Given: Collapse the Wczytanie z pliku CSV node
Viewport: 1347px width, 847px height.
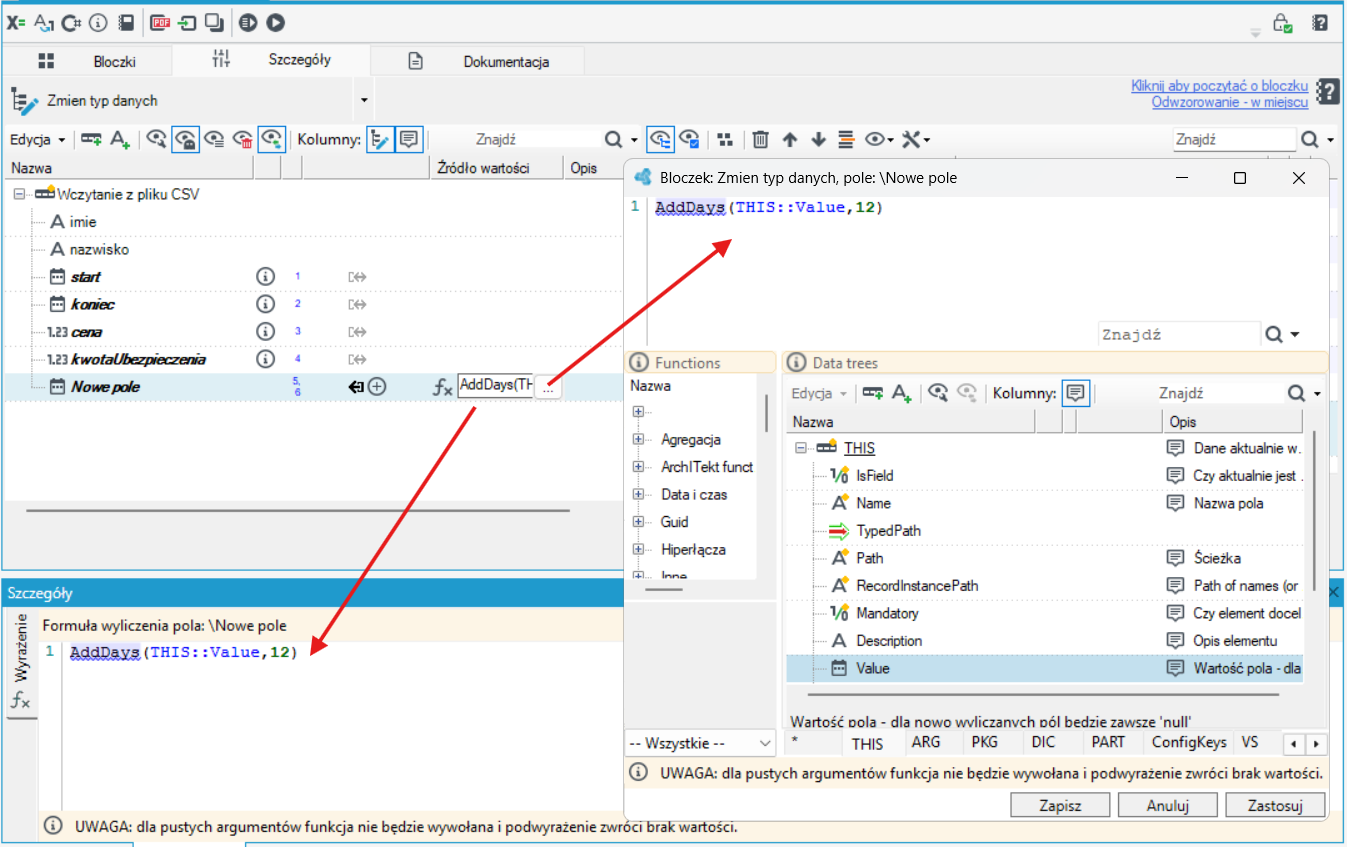Looking at the screenshot, I should click(19, 194).
